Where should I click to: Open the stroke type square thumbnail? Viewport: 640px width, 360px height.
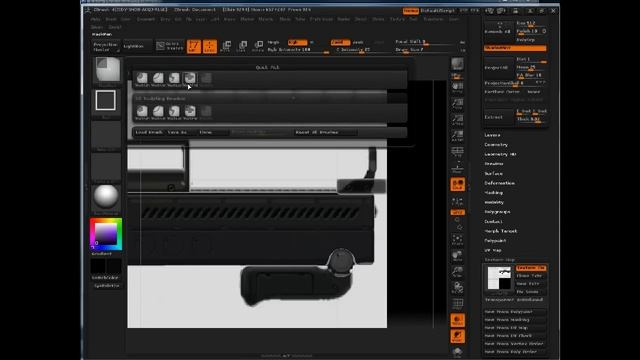[x=105, y=100]
